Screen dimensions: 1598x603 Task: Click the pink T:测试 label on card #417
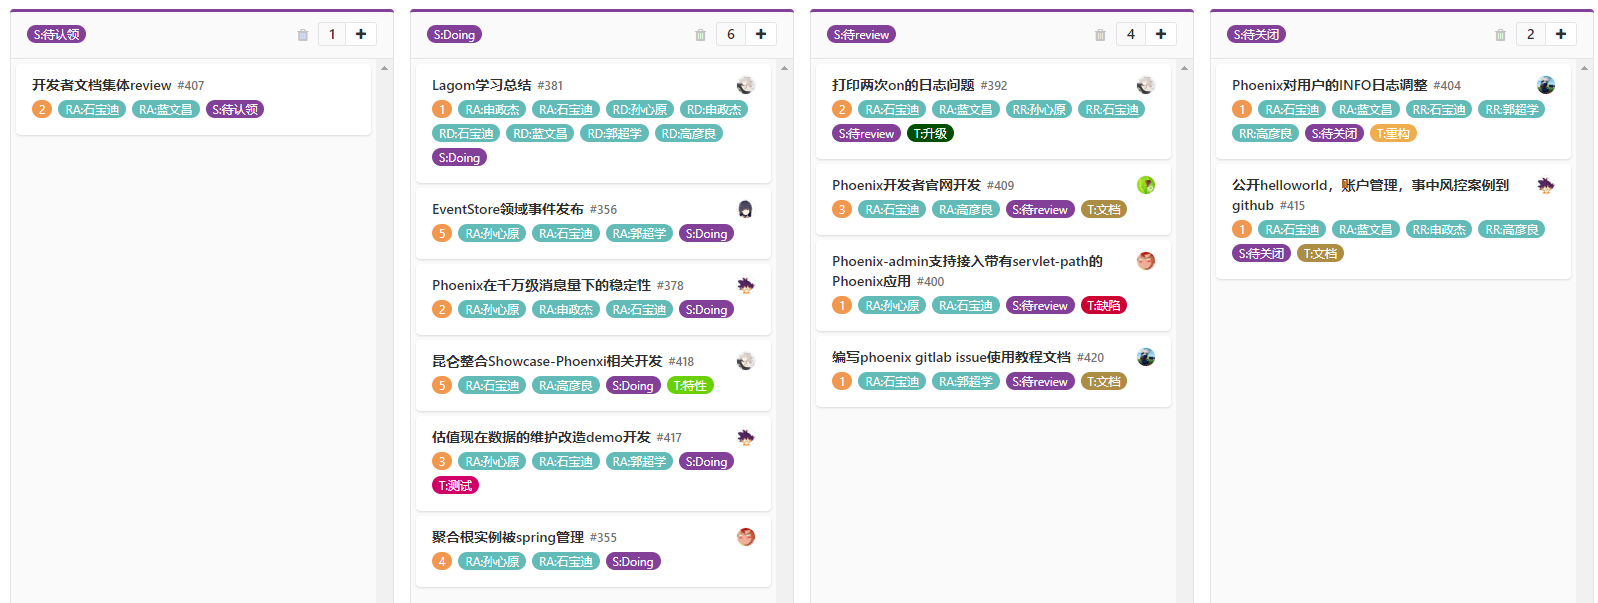tap(455, 485)
